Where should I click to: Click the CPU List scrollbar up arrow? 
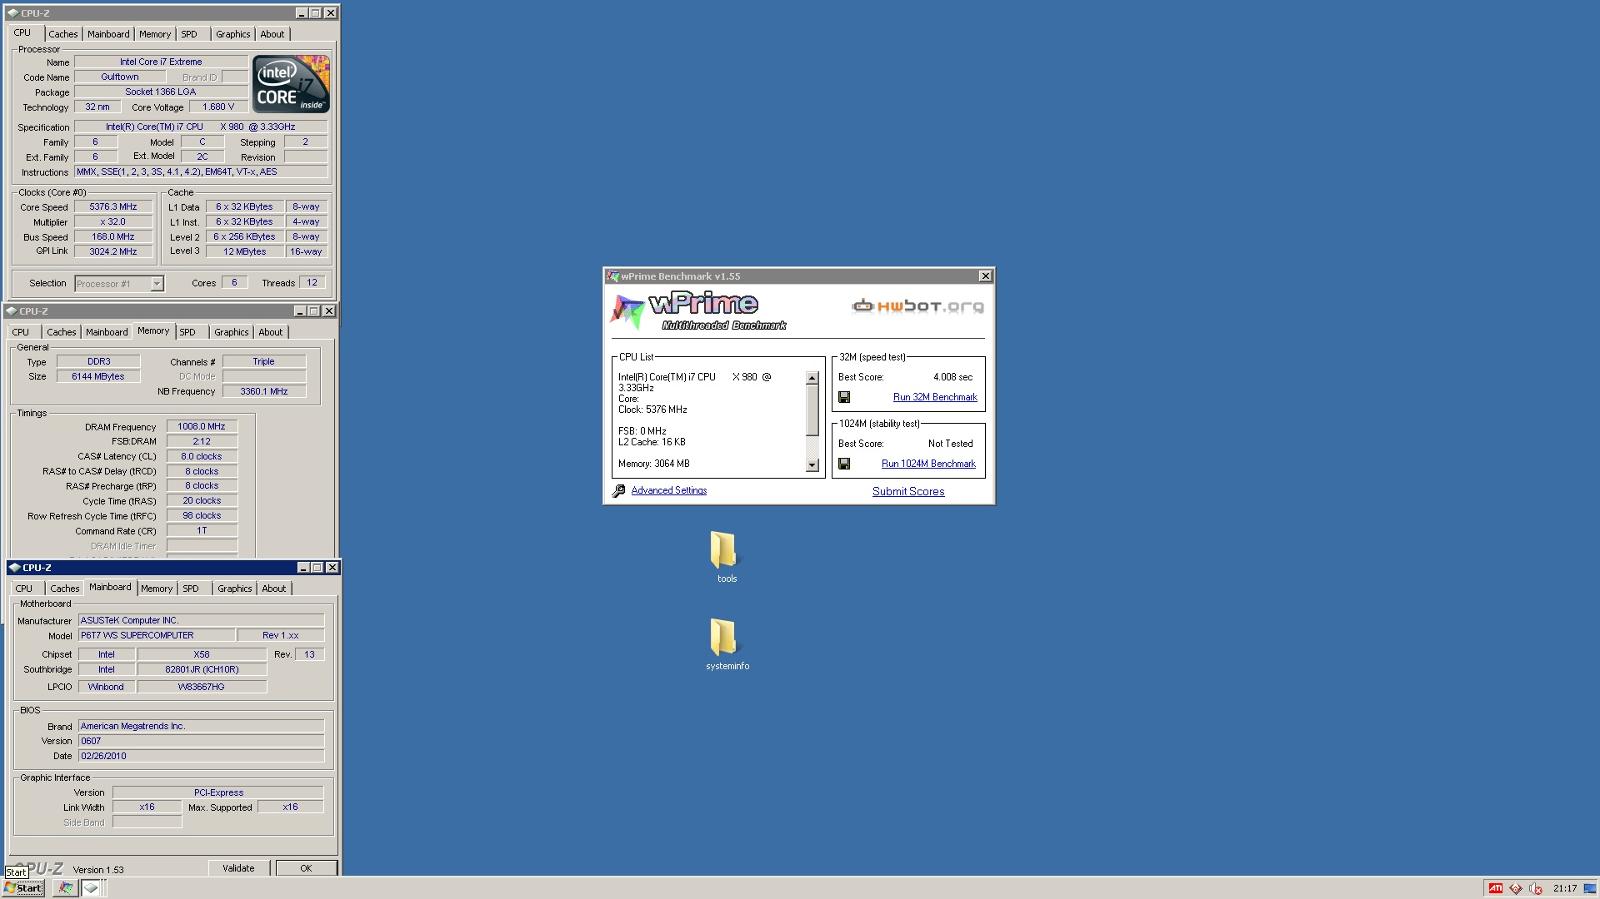point(812,378)
